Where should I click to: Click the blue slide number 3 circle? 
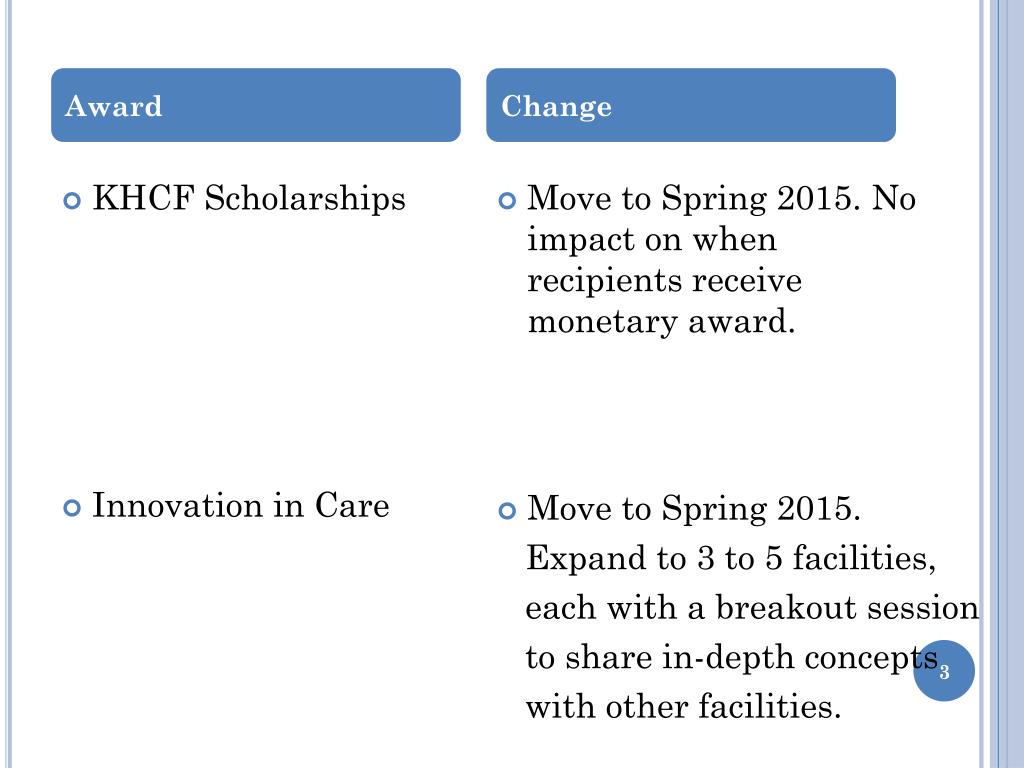click(944, 671)
